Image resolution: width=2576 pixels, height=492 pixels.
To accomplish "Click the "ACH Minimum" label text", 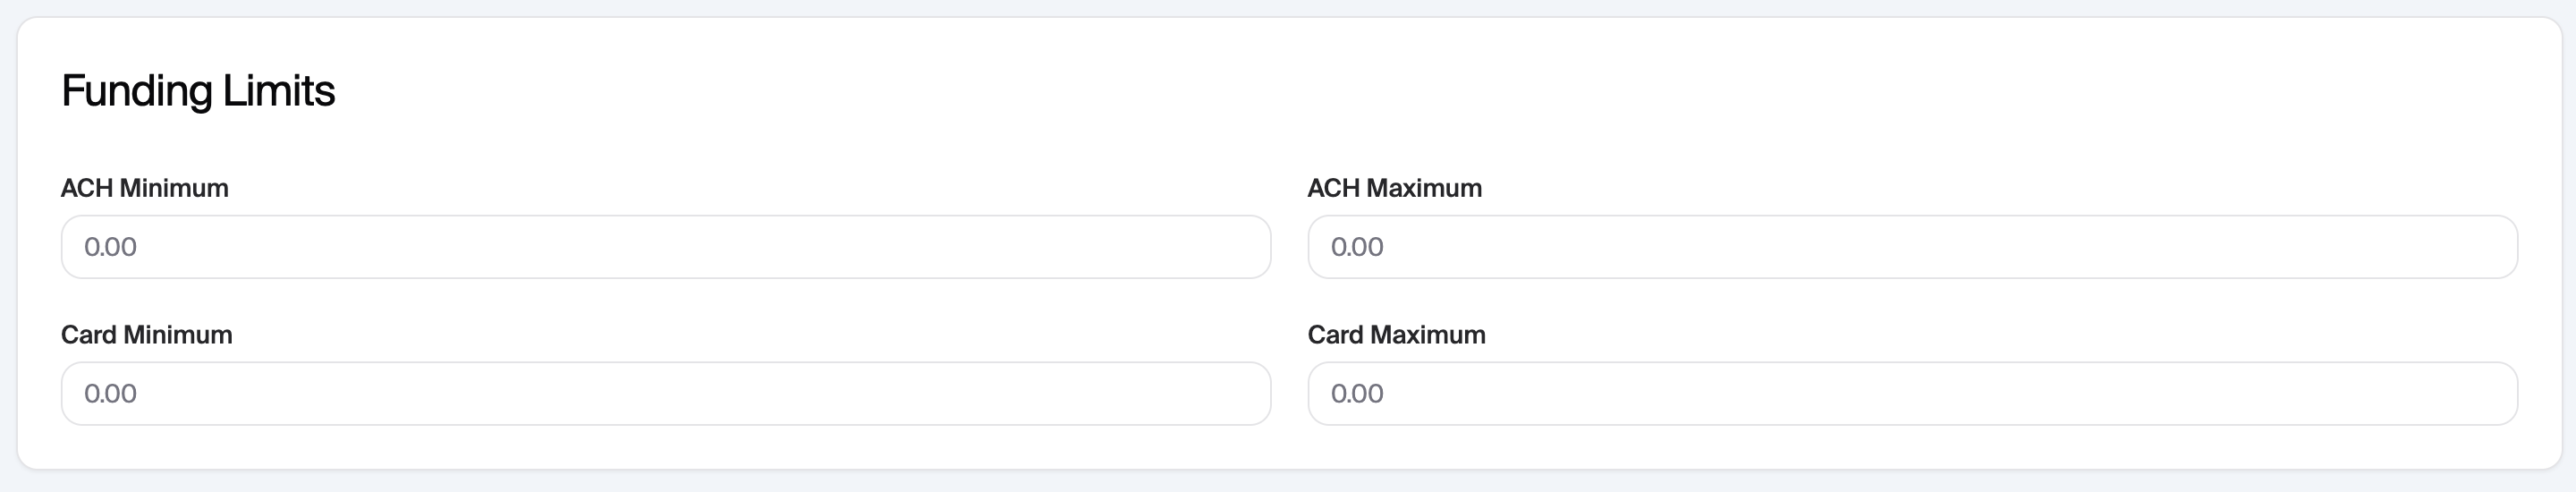I will click(144, 188).
